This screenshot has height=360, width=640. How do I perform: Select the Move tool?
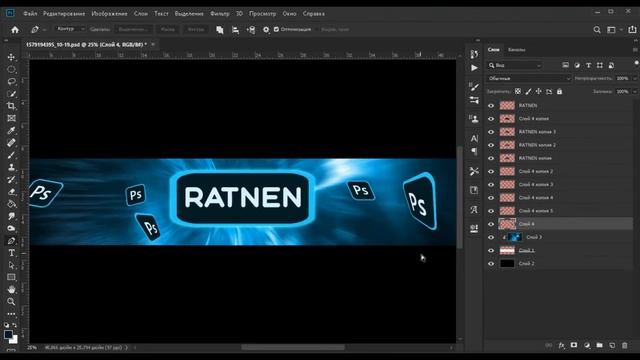point(11,57)
